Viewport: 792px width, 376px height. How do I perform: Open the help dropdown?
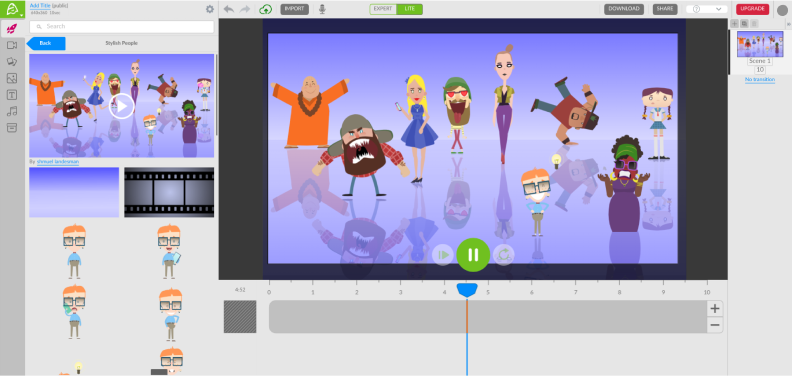[707, 9]
